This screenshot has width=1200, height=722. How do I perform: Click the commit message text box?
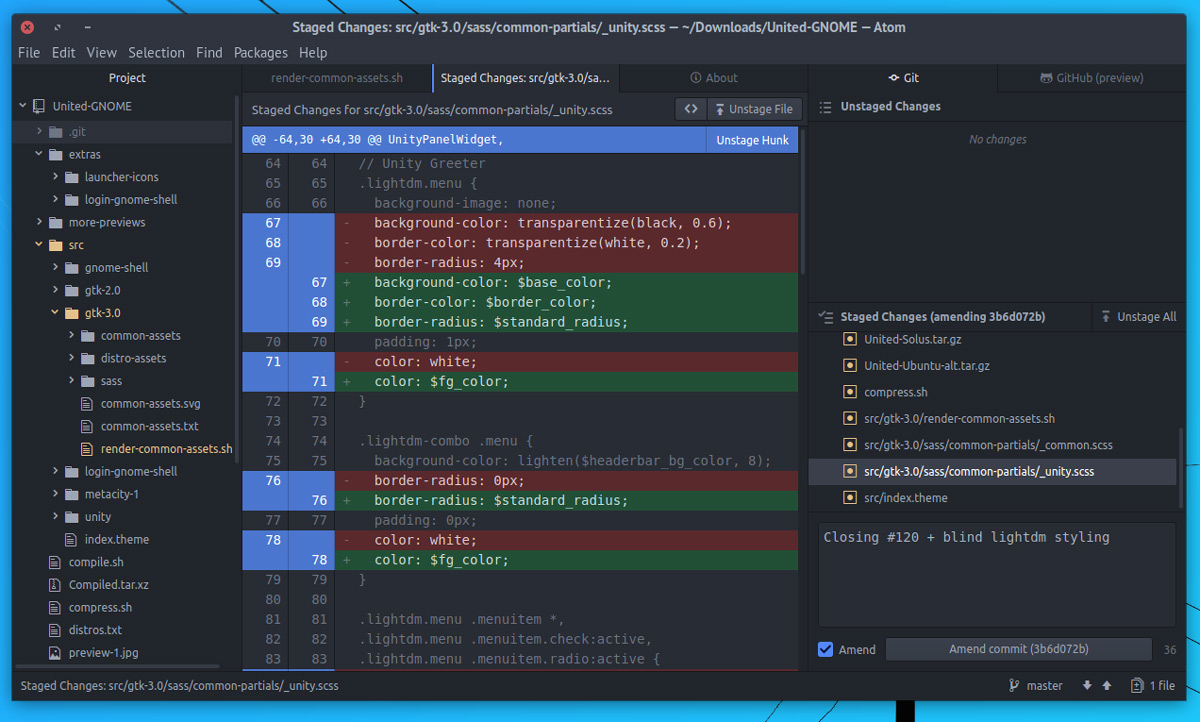[997, 574]
